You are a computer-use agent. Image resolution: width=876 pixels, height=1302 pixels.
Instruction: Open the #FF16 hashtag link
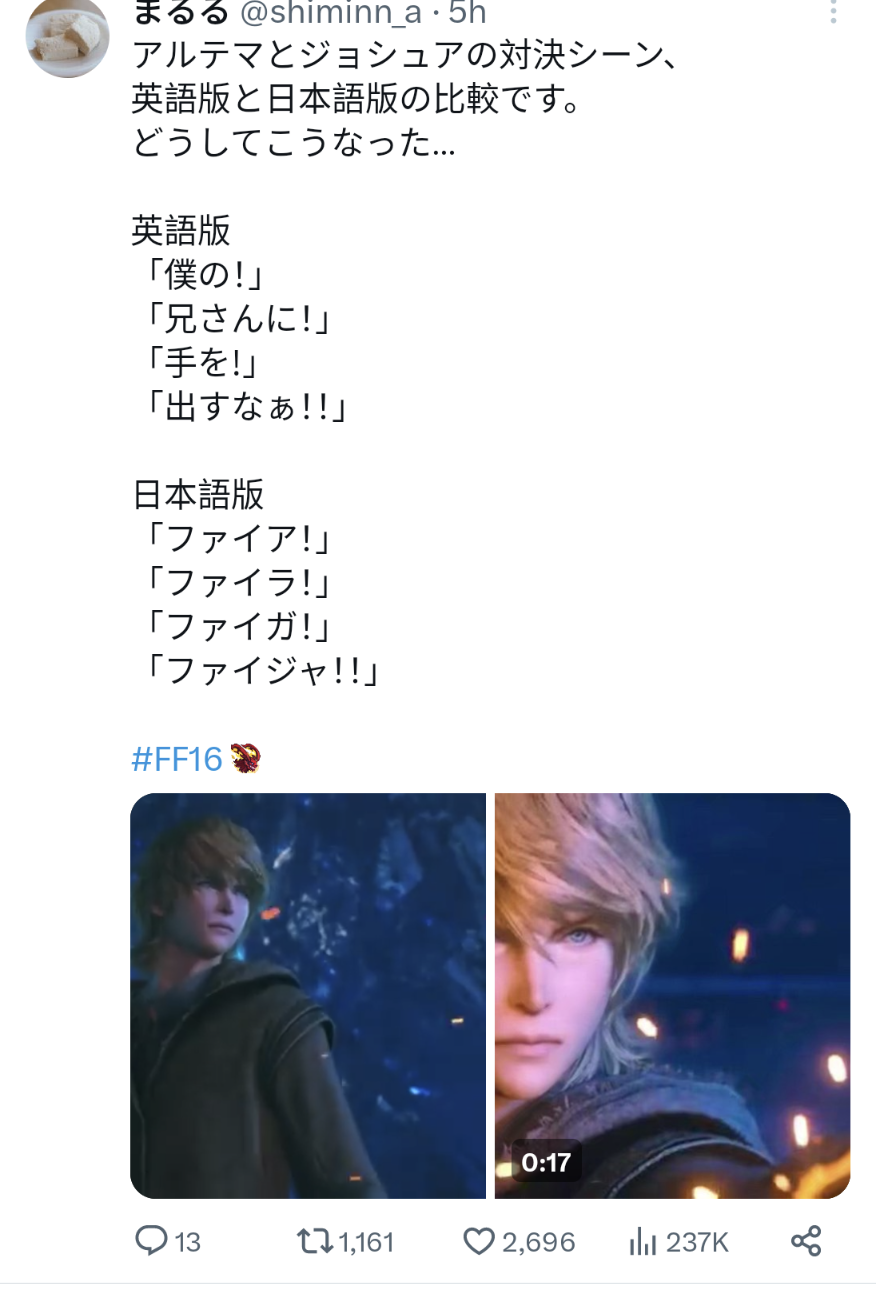[176, 759]
